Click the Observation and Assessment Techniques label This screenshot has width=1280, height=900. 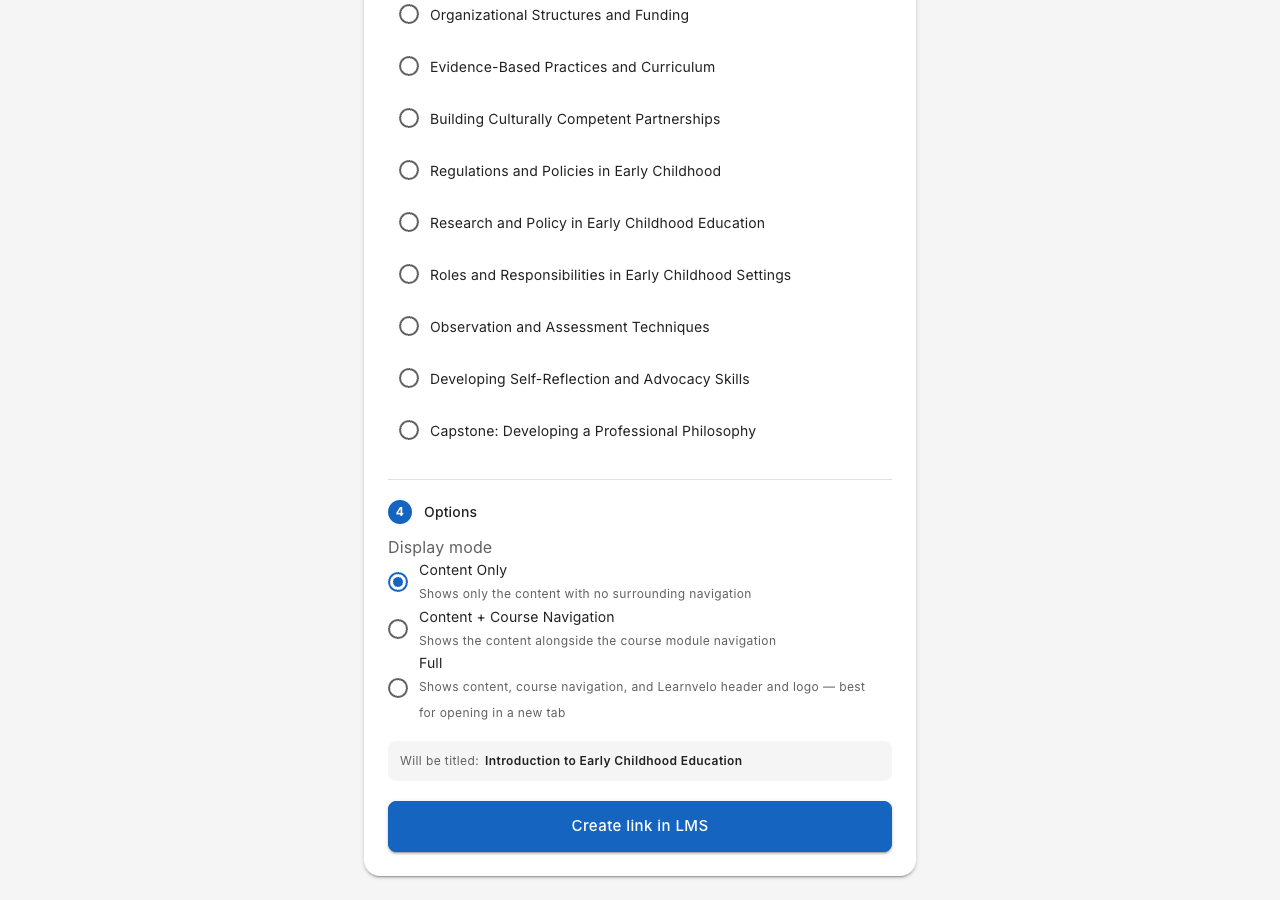[x=569, y=327]
